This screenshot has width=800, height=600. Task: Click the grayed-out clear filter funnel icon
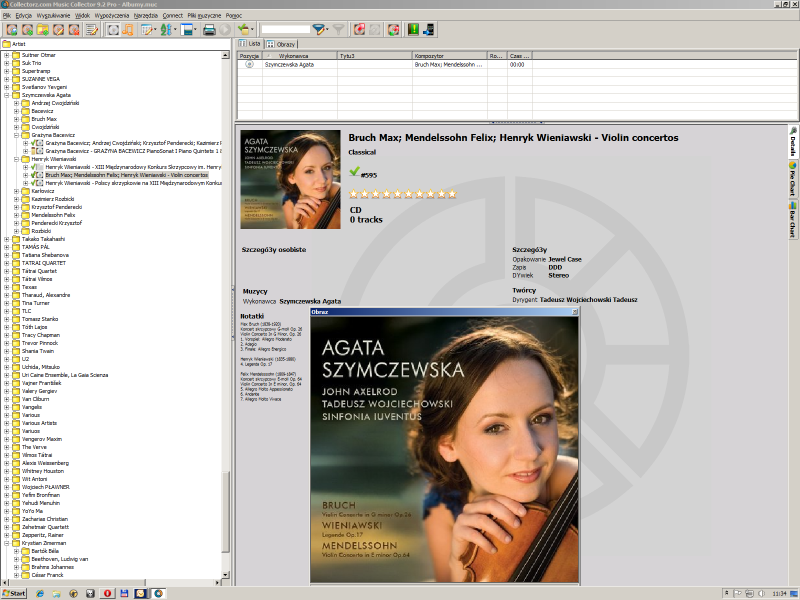click(338, 30)
